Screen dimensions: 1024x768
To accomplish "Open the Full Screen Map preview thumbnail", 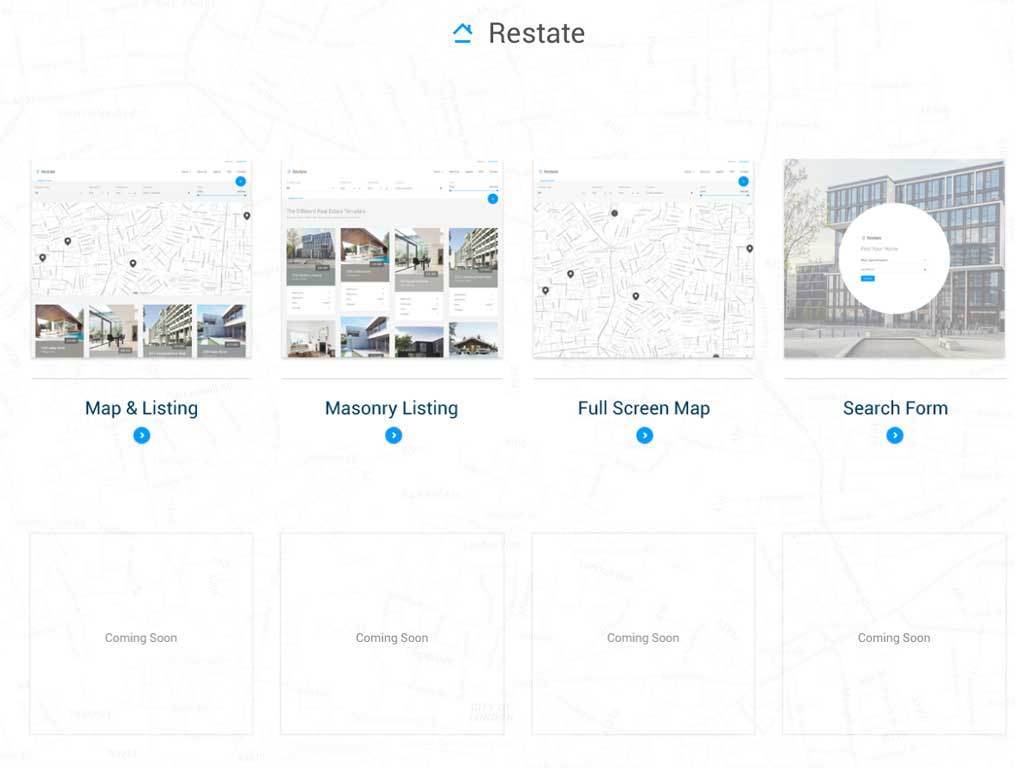I will [x=643, y=258].
